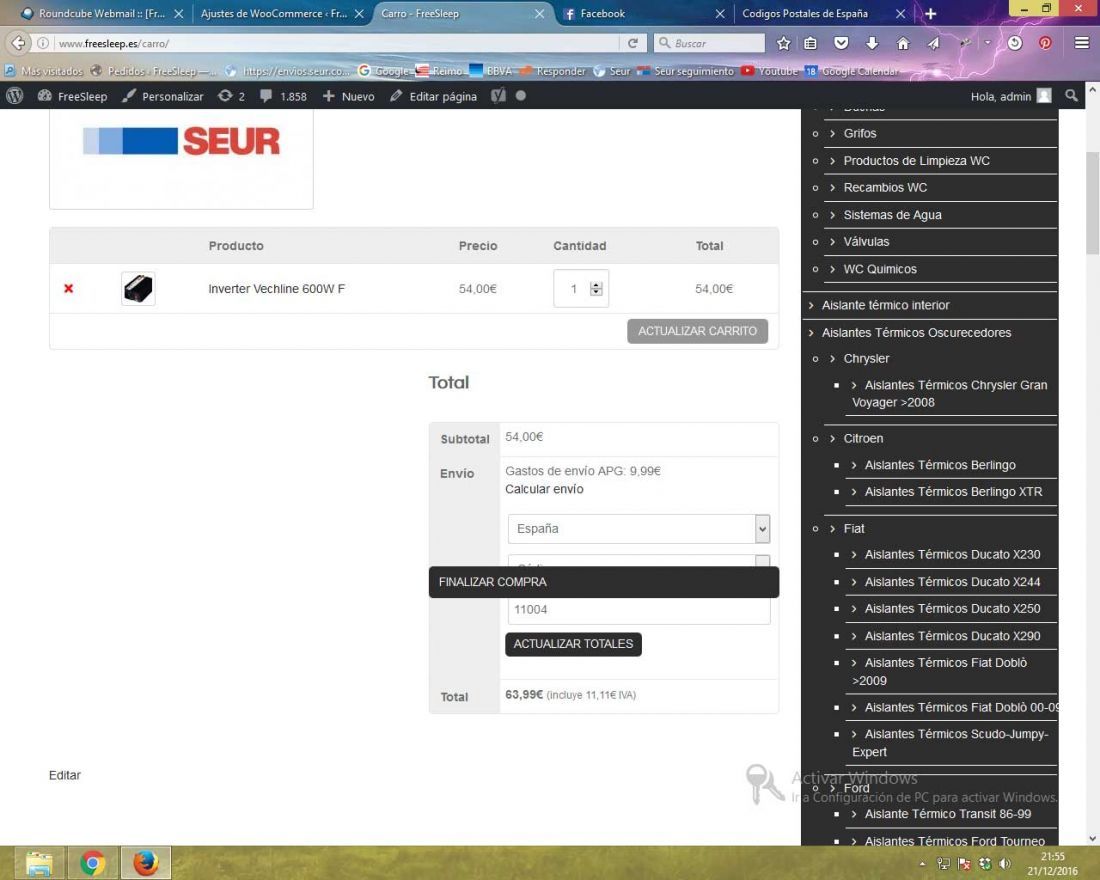Screen dimensions: 1100x880
Task: Click the address bar URL field
Action: tap(337, 43)
